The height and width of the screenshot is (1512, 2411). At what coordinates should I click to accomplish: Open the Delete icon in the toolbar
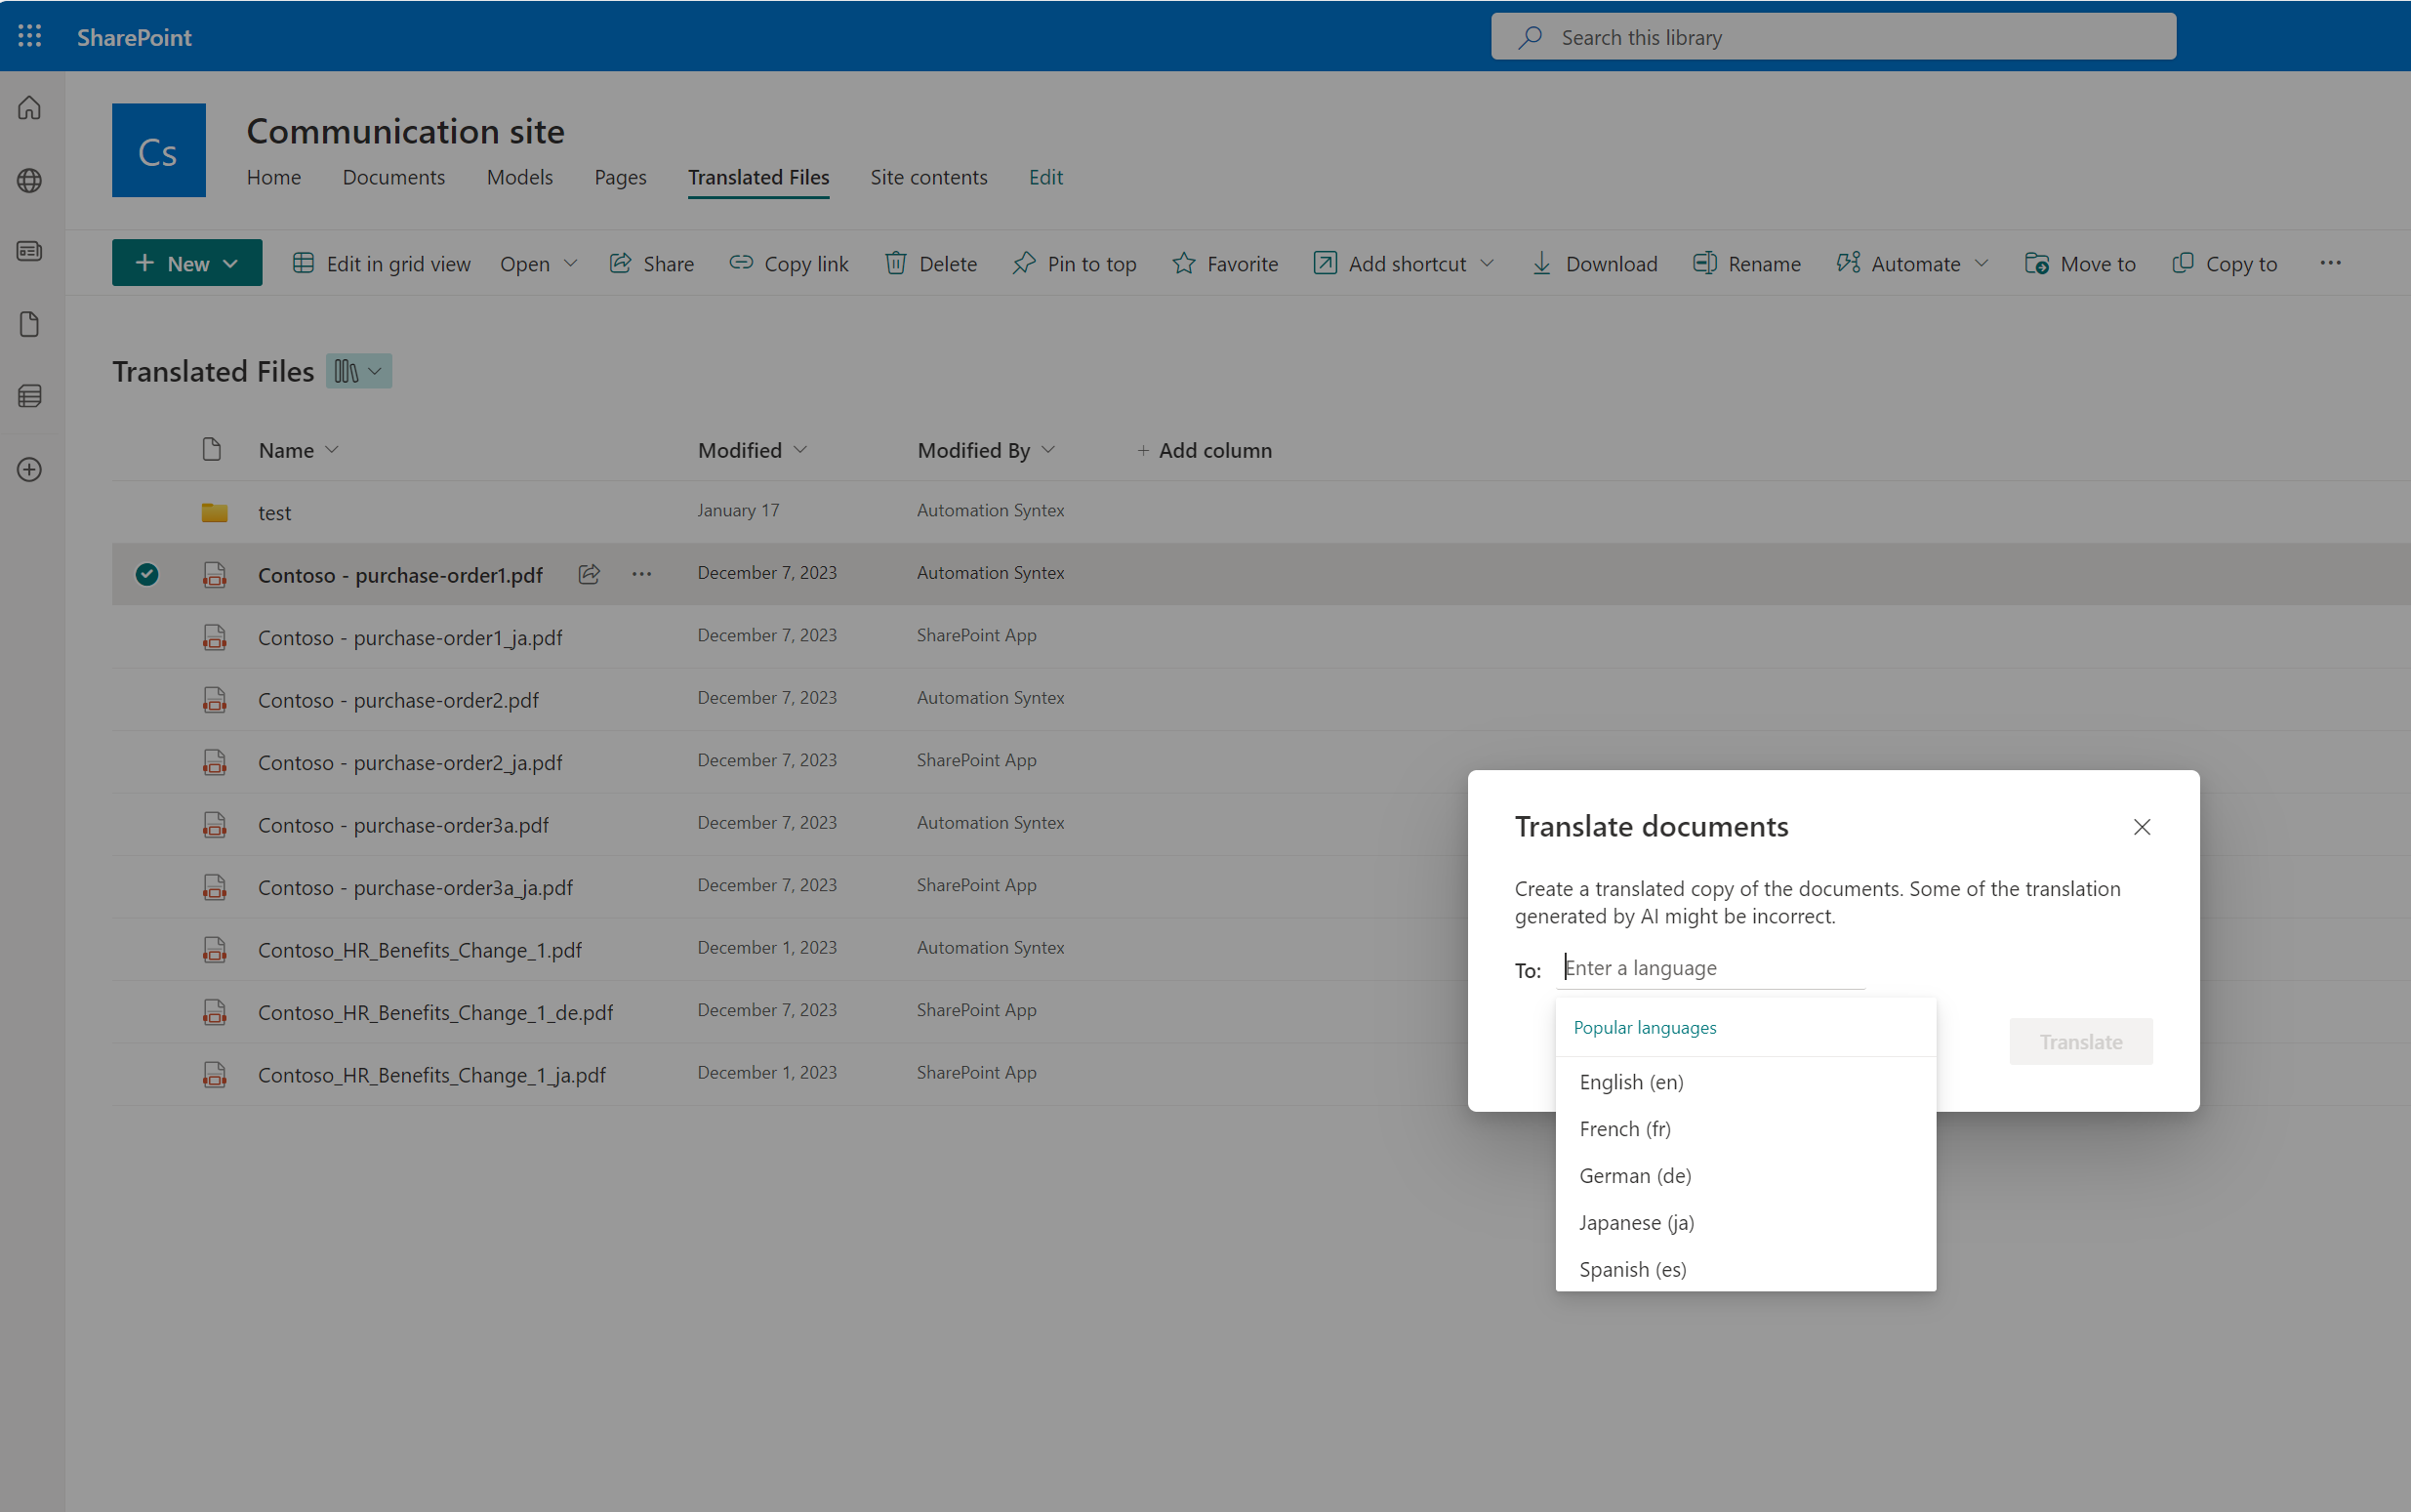pos(897,263)
